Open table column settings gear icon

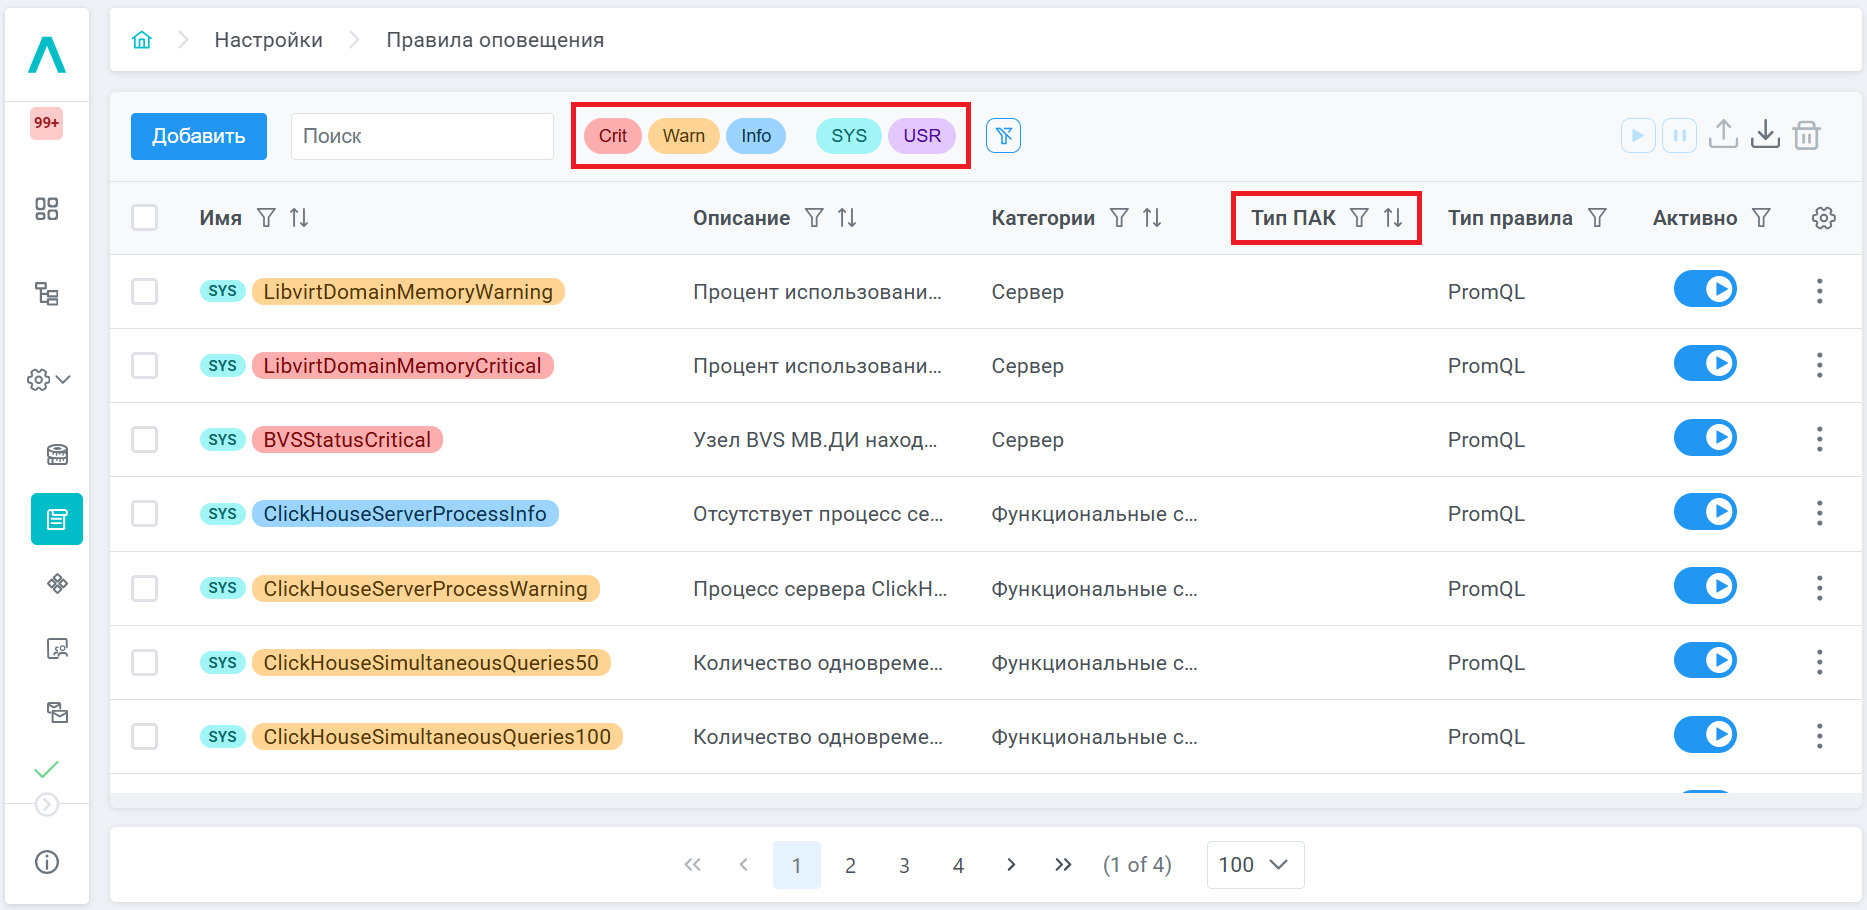(x=1823, y=218)
